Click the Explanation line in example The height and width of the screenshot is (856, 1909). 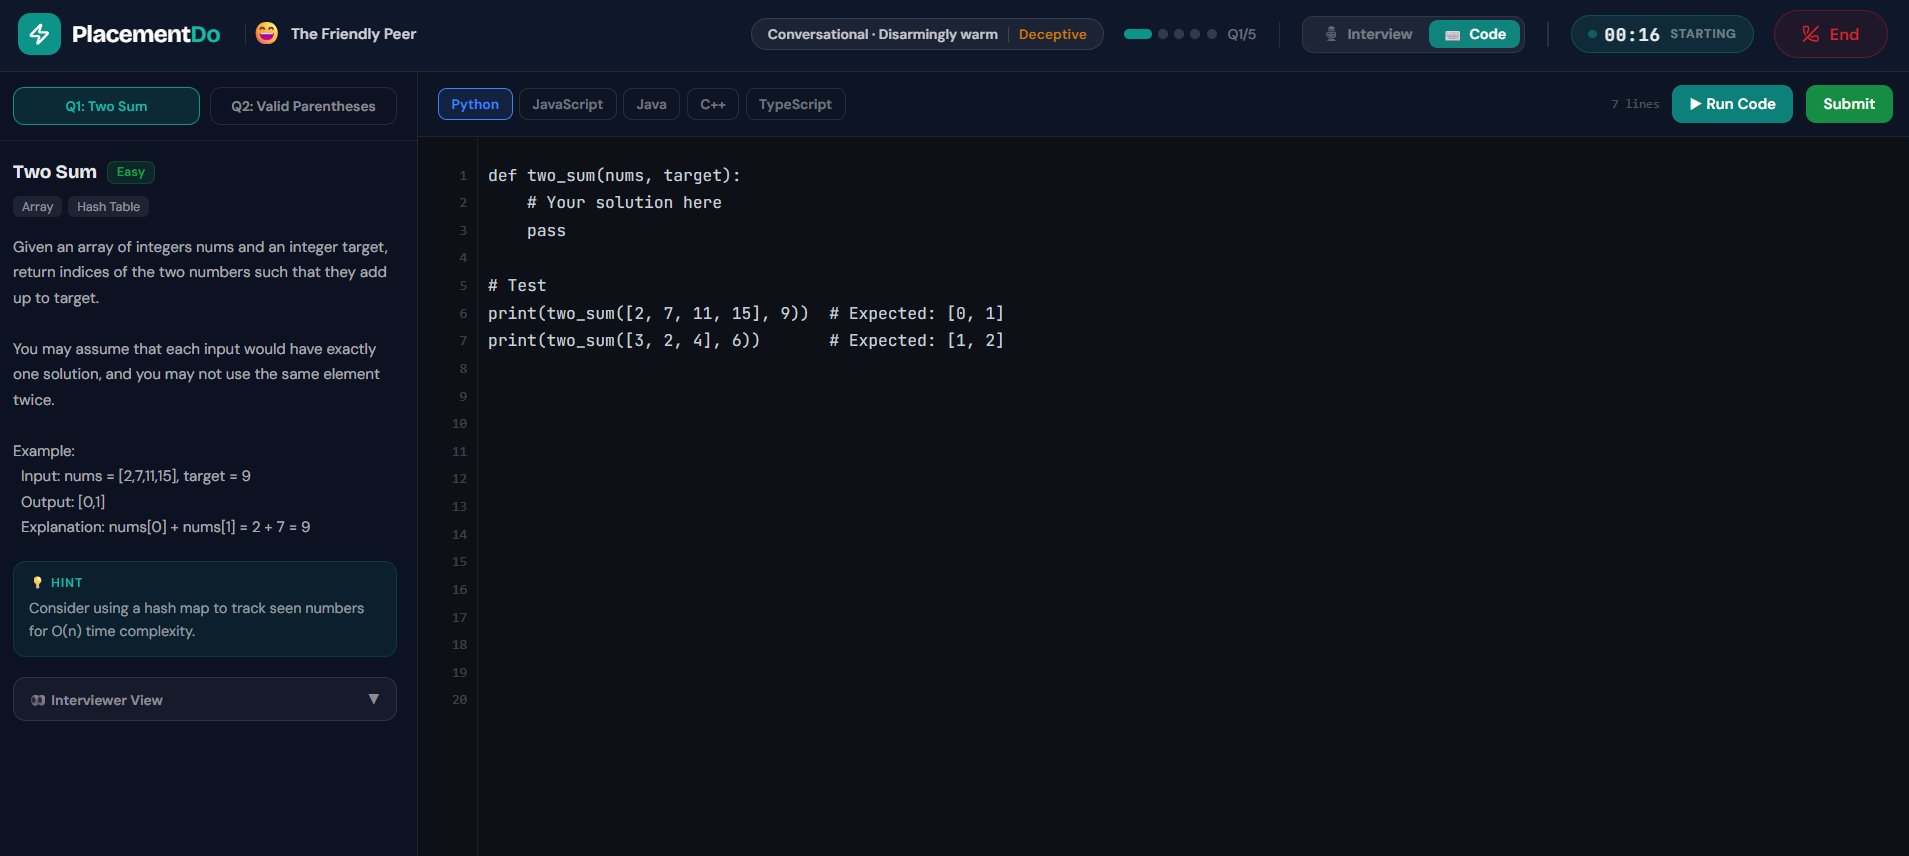pos(165,527)
